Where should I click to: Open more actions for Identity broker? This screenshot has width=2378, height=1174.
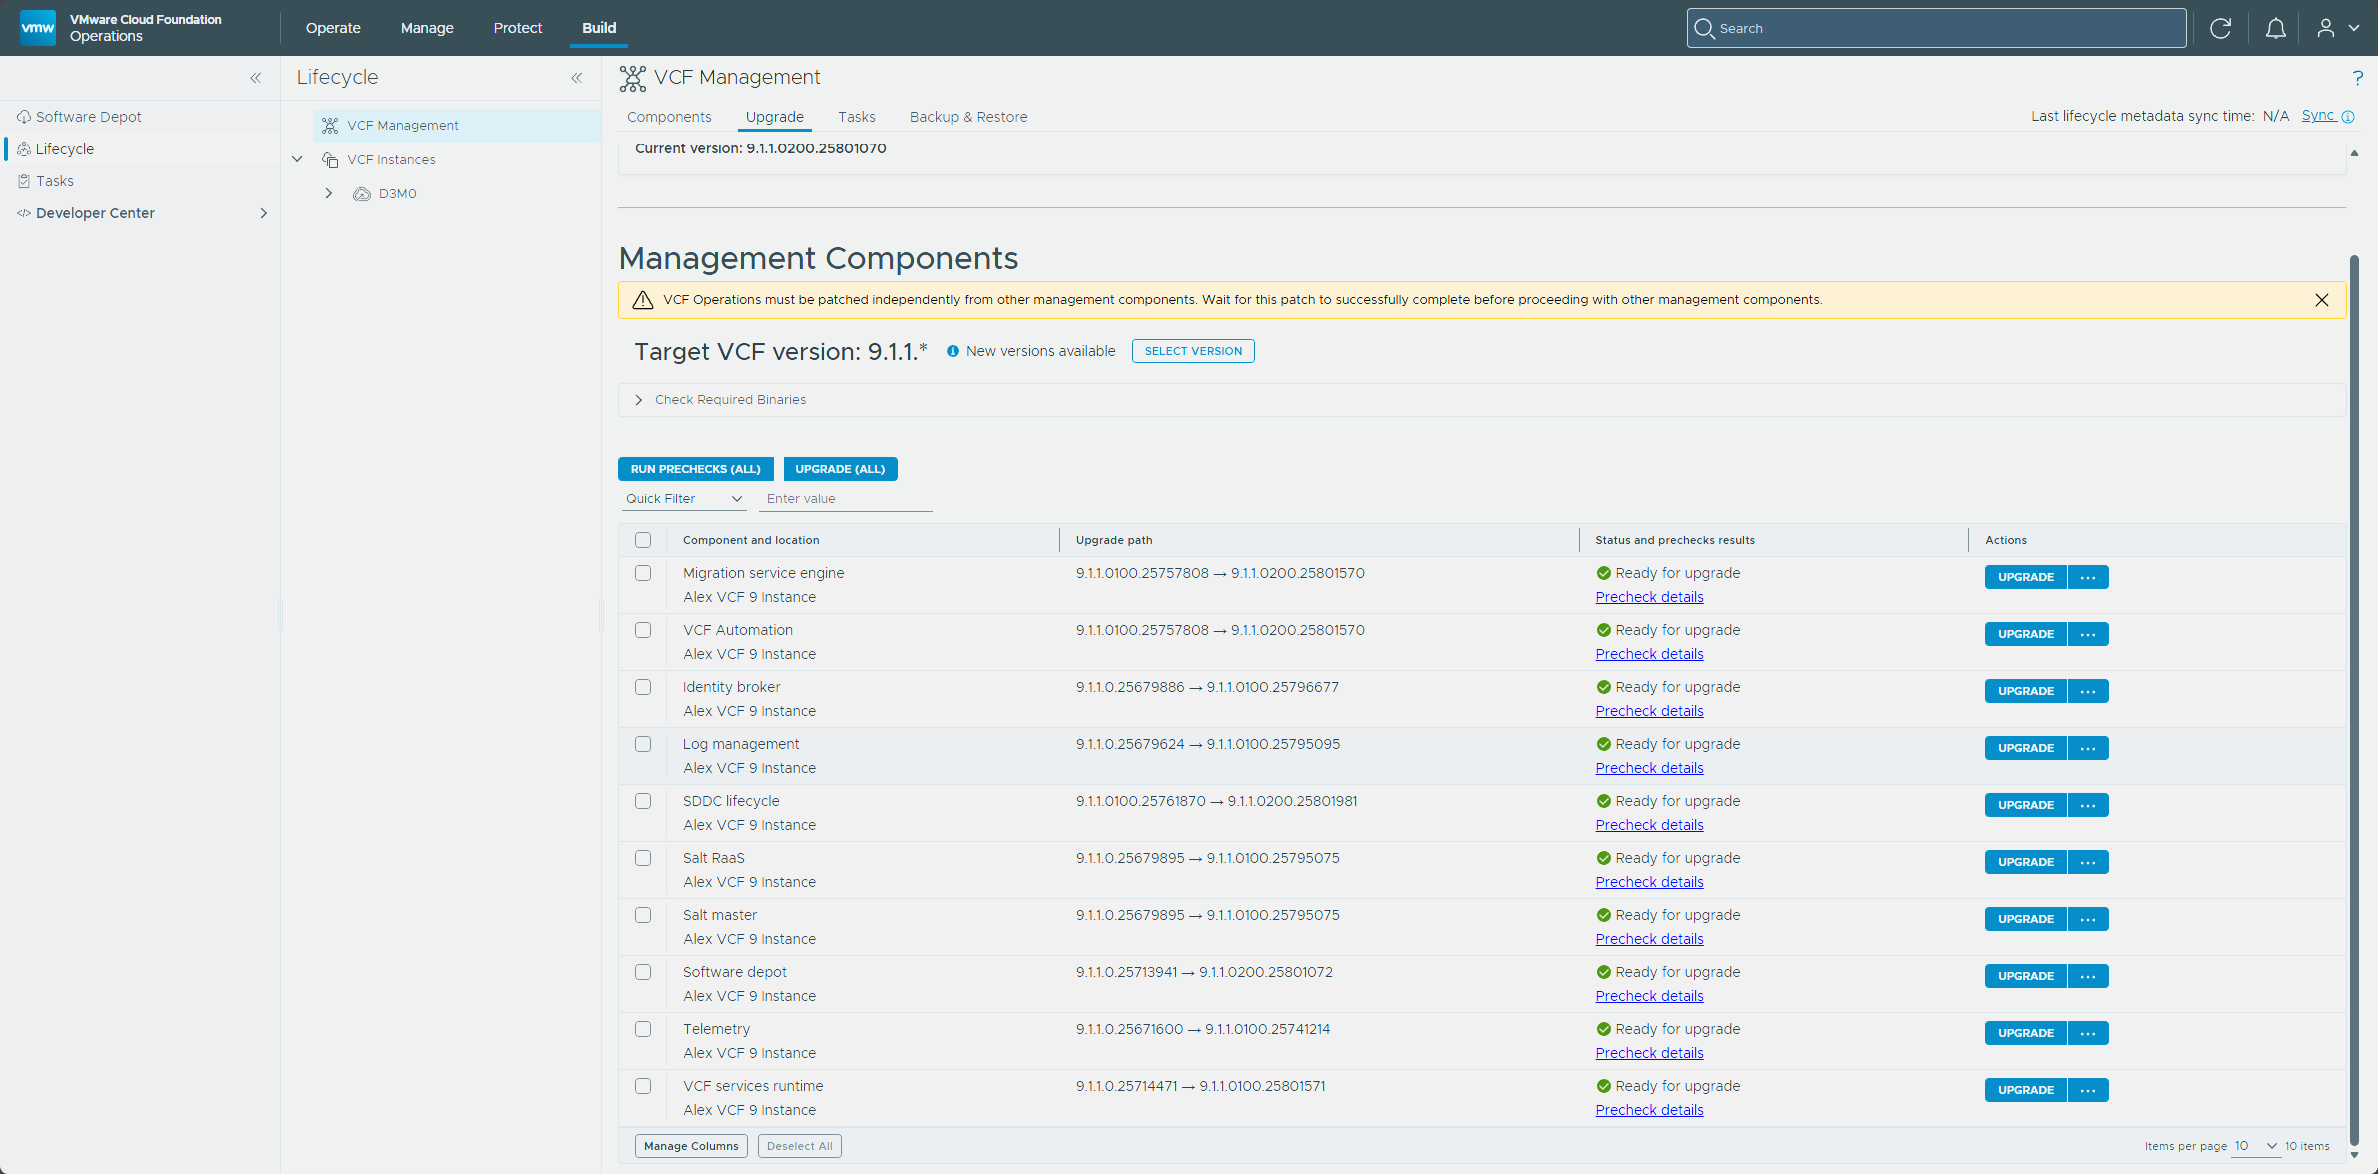2088,691
